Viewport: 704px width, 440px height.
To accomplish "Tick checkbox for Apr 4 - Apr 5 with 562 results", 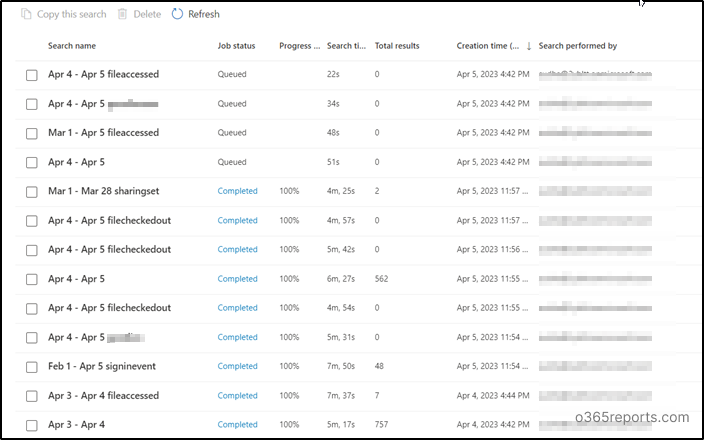I will pyautogui.click(x=31, y=279).
